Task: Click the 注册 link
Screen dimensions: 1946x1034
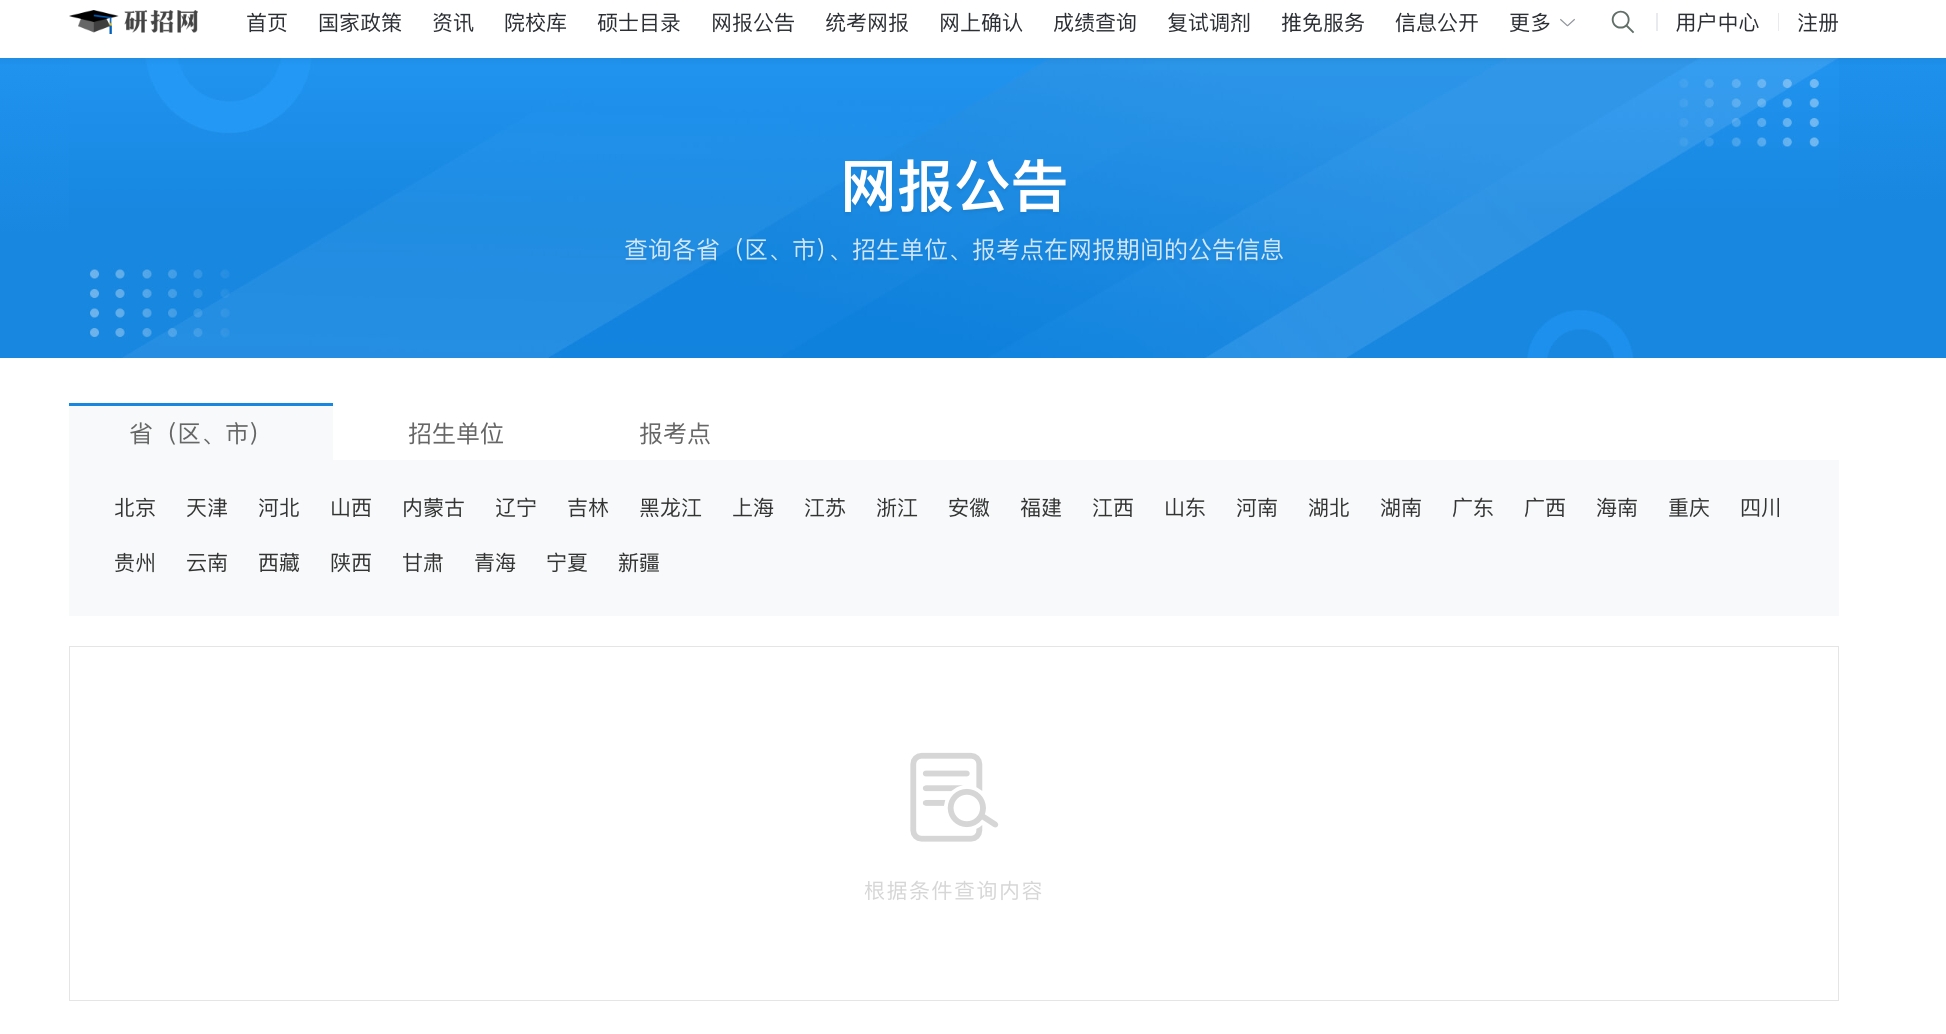Action: tap(1817, 23)
